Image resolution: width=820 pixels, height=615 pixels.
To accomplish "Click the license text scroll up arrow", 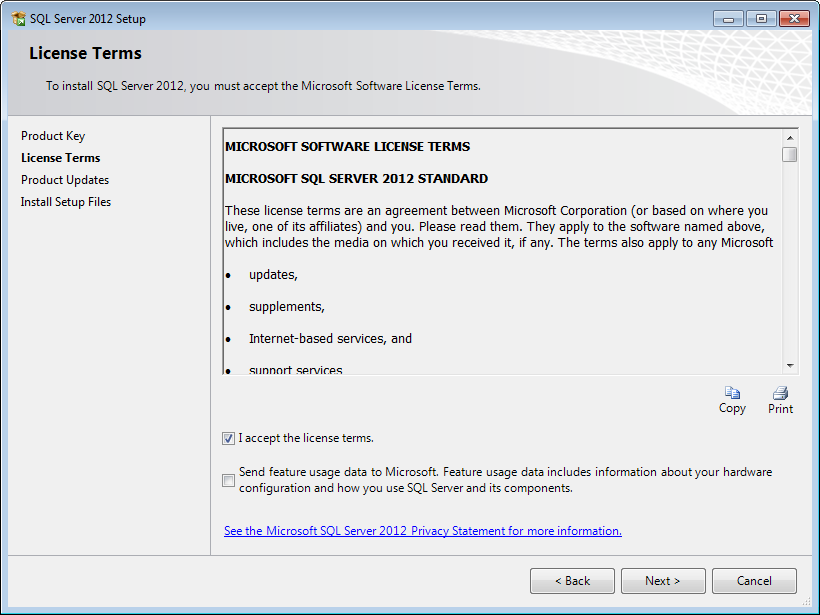I will [x=790, y=138].
